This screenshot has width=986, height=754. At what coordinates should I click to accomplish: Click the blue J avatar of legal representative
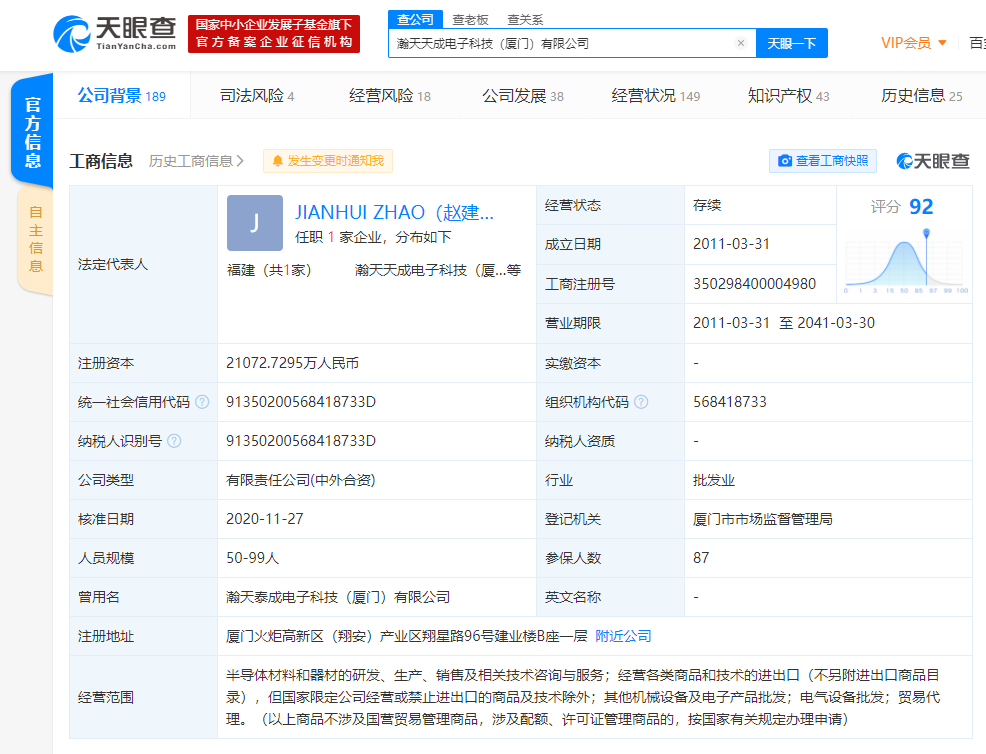pos(255,223)
